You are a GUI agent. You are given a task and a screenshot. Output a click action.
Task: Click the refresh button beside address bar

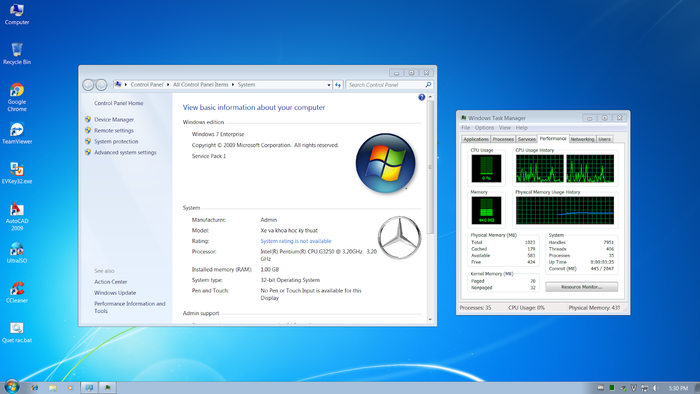[x=338, y=84]
